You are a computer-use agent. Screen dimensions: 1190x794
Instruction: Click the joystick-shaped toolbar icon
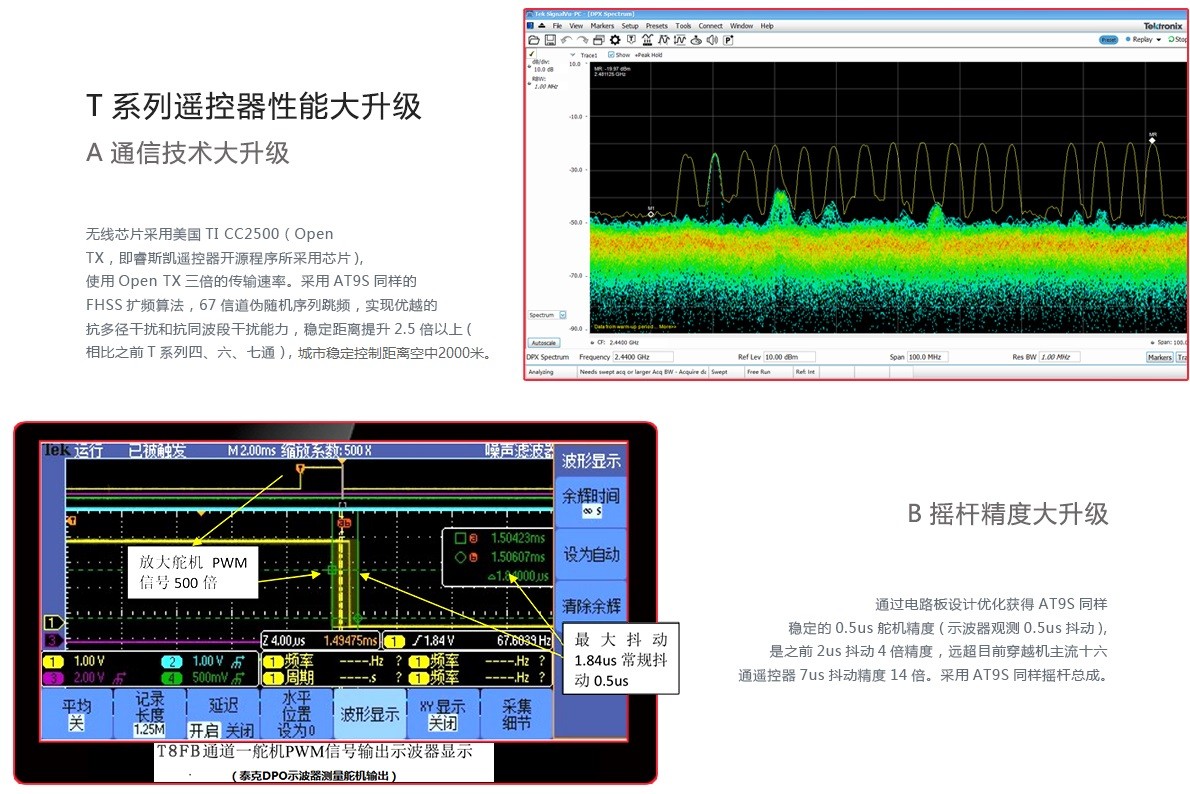click(696, 41)
